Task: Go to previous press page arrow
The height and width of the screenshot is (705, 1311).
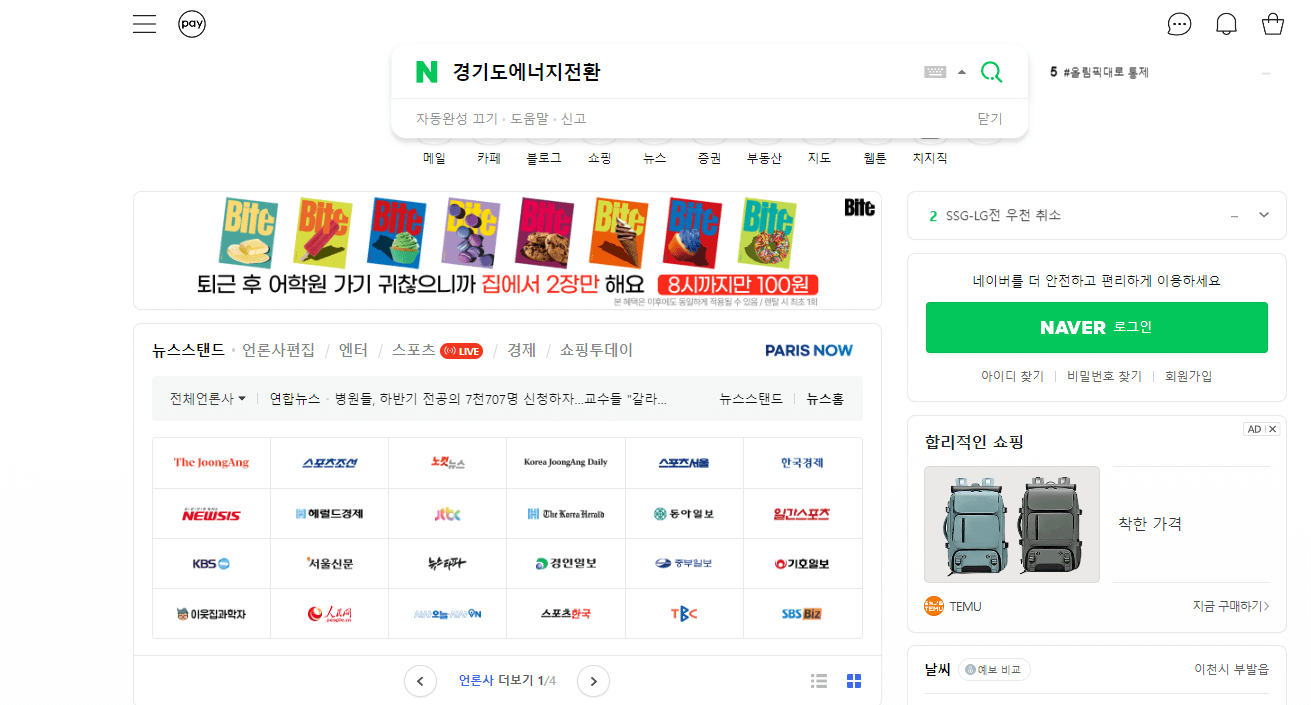Action: point(420,681)
